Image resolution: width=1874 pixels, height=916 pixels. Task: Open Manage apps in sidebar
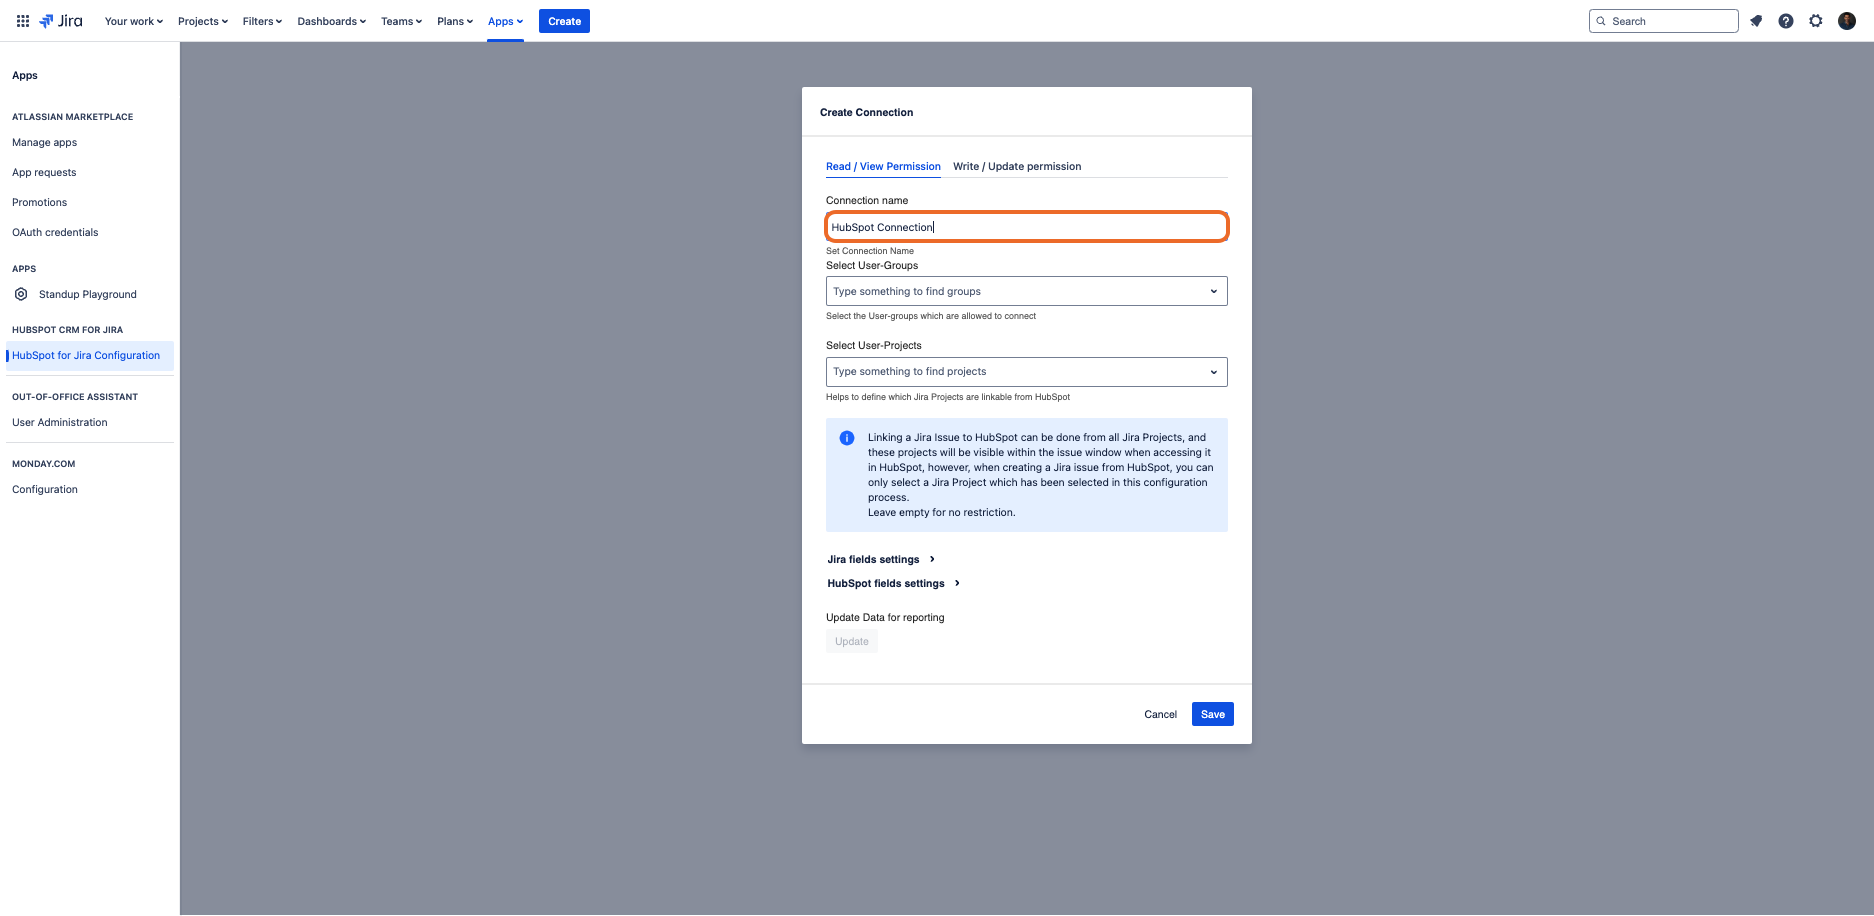(44, 142)
